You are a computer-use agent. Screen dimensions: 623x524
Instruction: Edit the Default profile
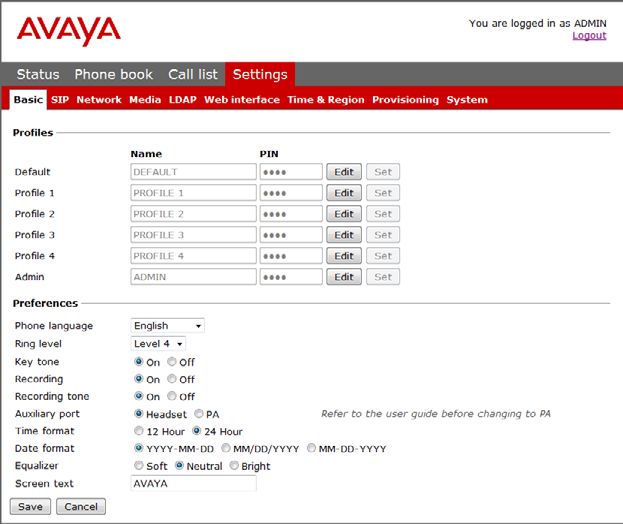click(344, 172)
